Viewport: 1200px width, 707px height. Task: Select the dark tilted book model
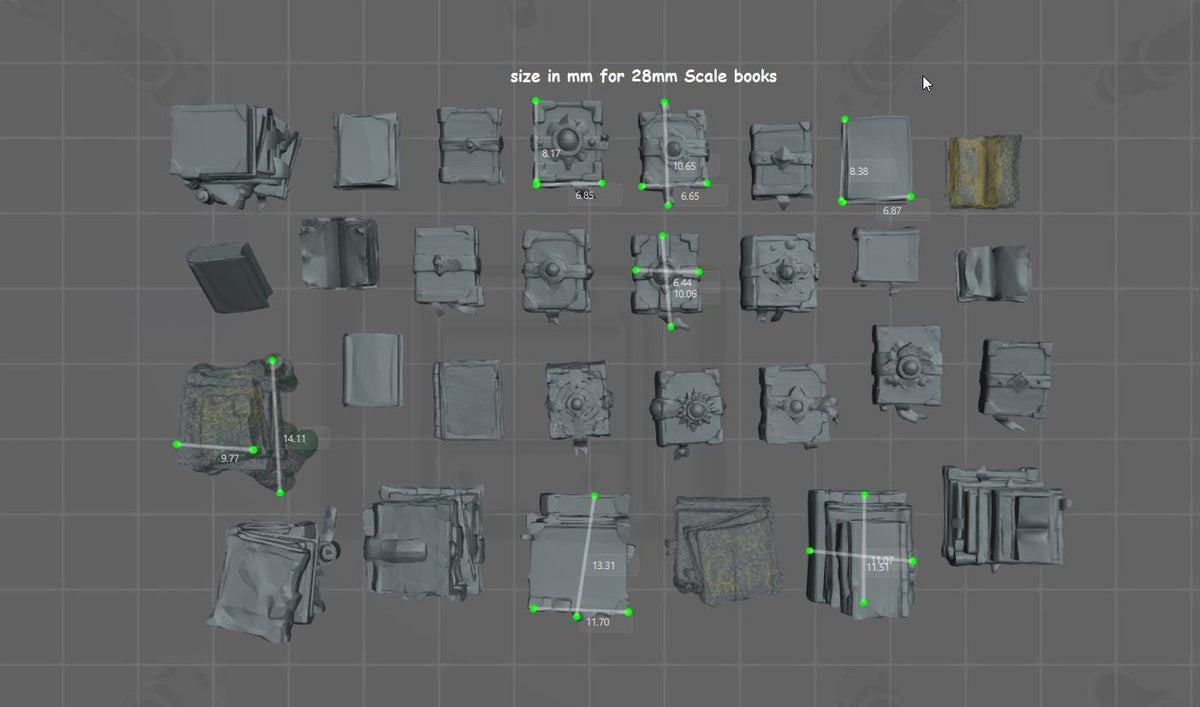229,276
